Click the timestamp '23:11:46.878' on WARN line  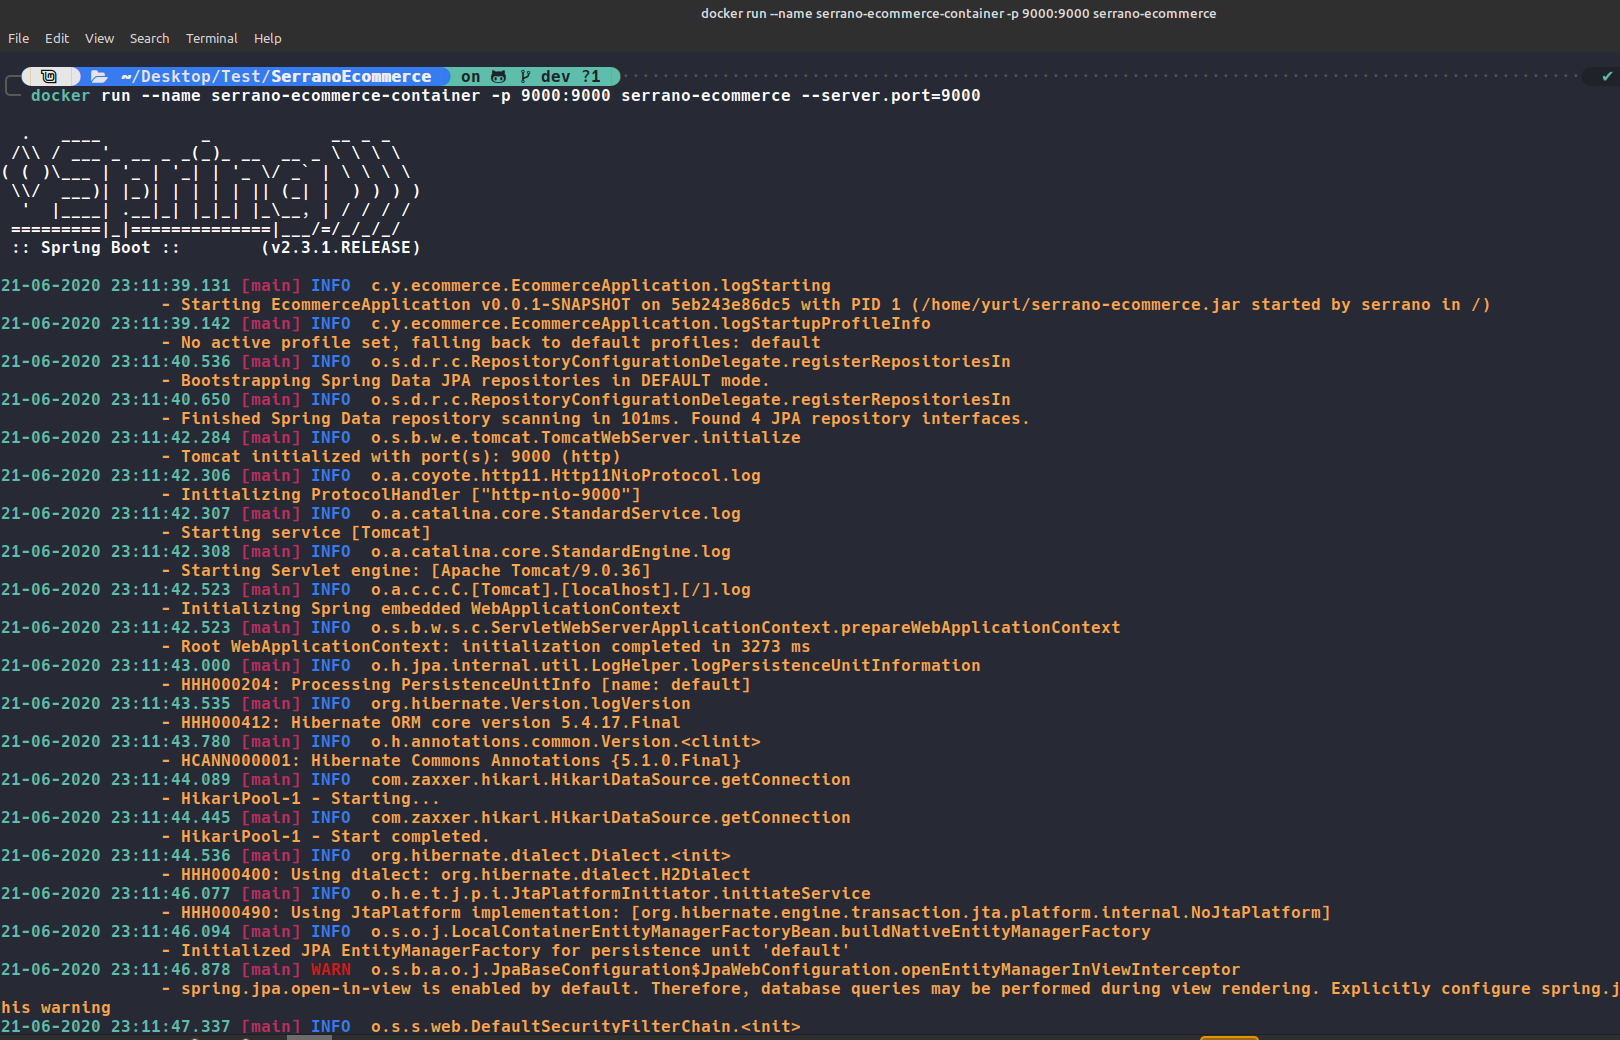point(171,969)
